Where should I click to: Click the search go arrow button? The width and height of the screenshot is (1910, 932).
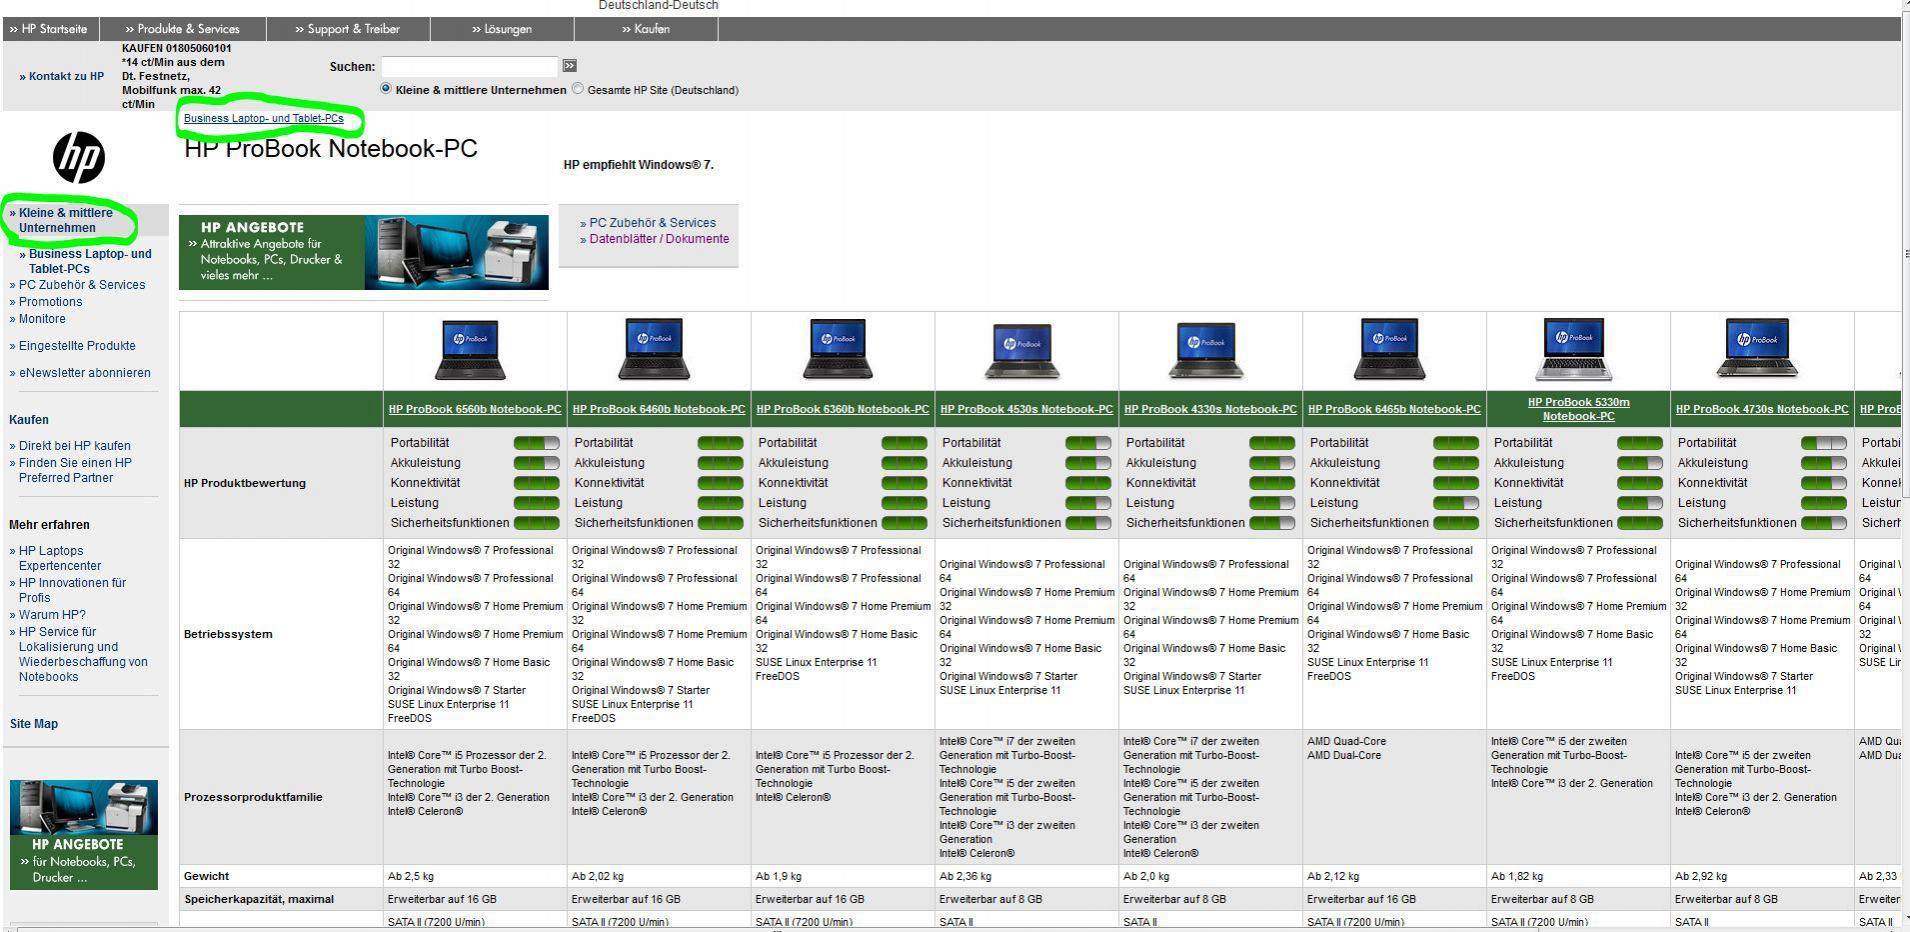[569, 66]
